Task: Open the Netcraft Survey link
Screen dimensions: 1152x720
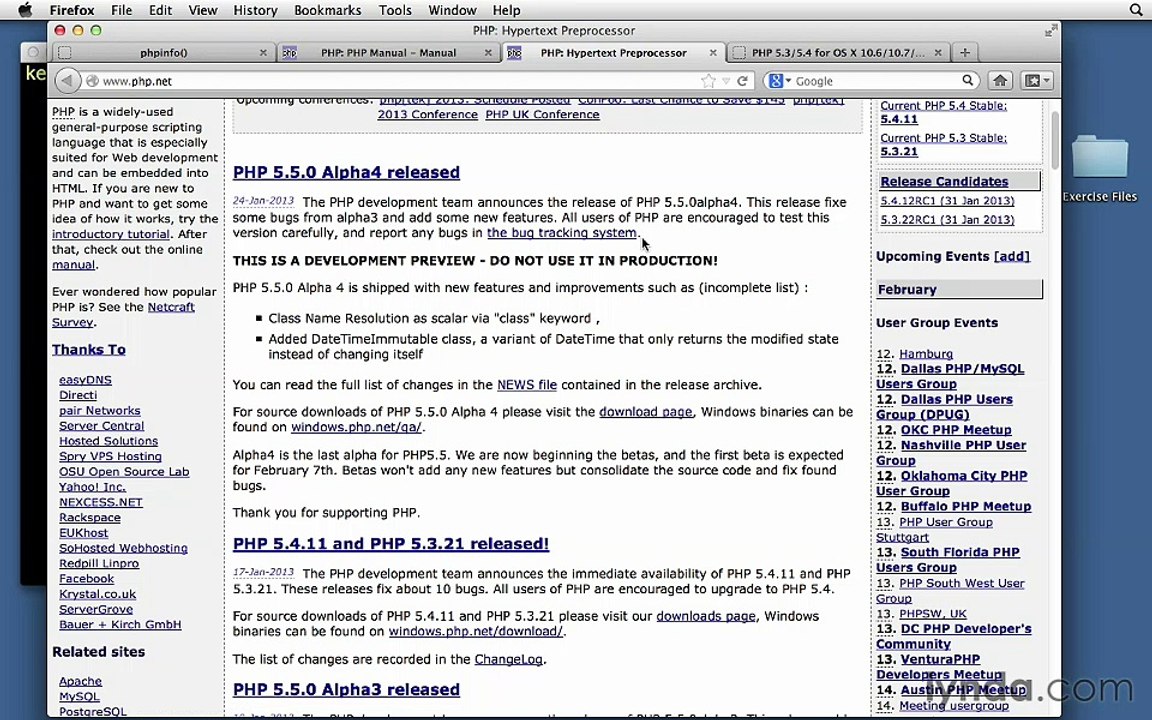Action: (x=123, y=314)
